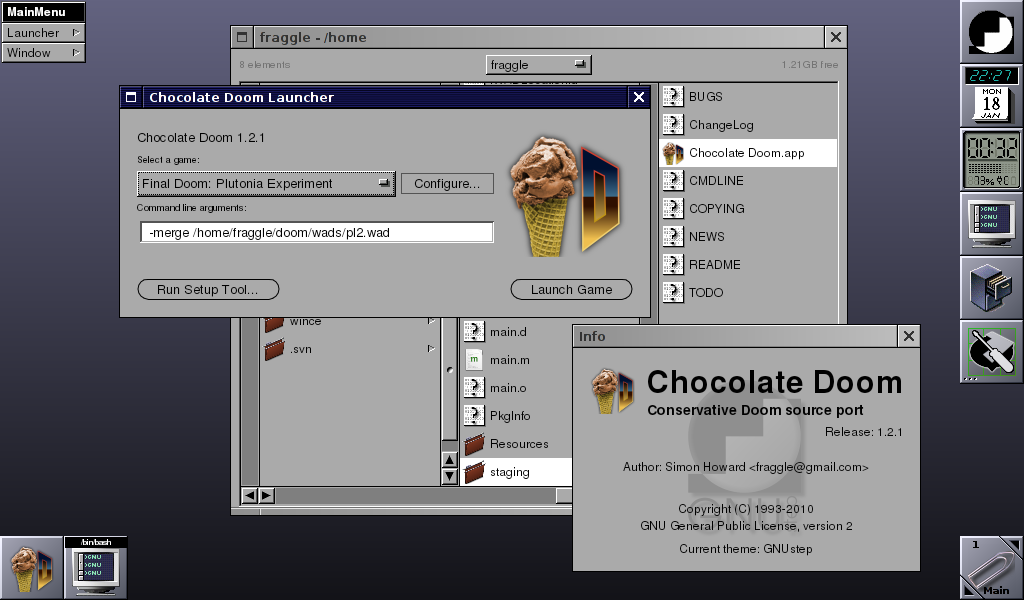The height and width of the screenshot is (600, 1024).
Task: Click the 'Release: 1.2.1' text
Action: (x=863, y=432)
